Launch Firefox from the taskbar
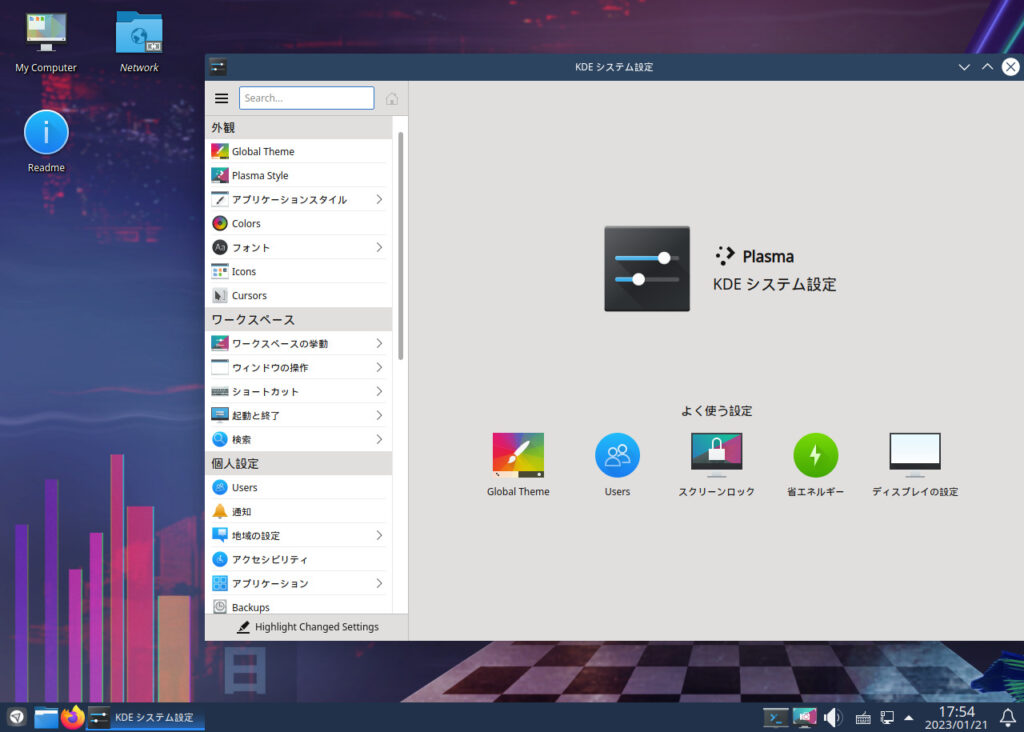Viewport: 1024px width, 732px height. [72, 717]
